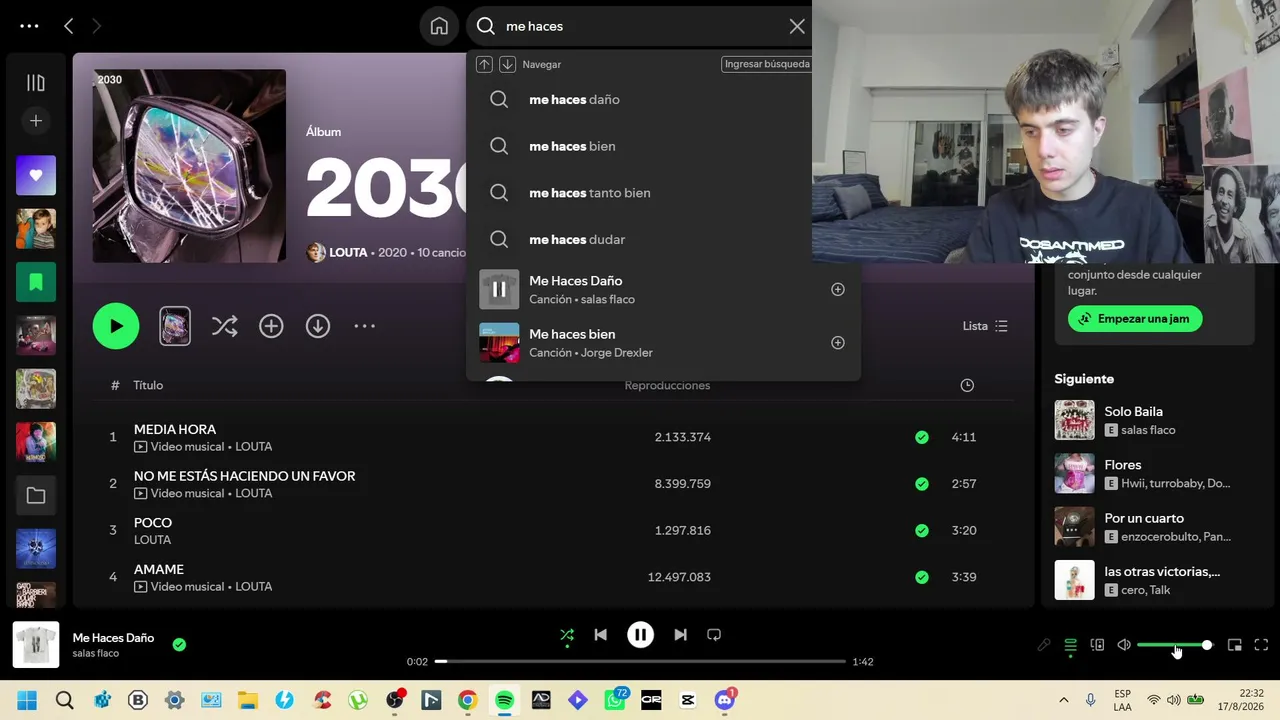Viewport: 1280px width, 720px height.
Task: Add the 2030 album to library
Action: click(x=271, y=326)
